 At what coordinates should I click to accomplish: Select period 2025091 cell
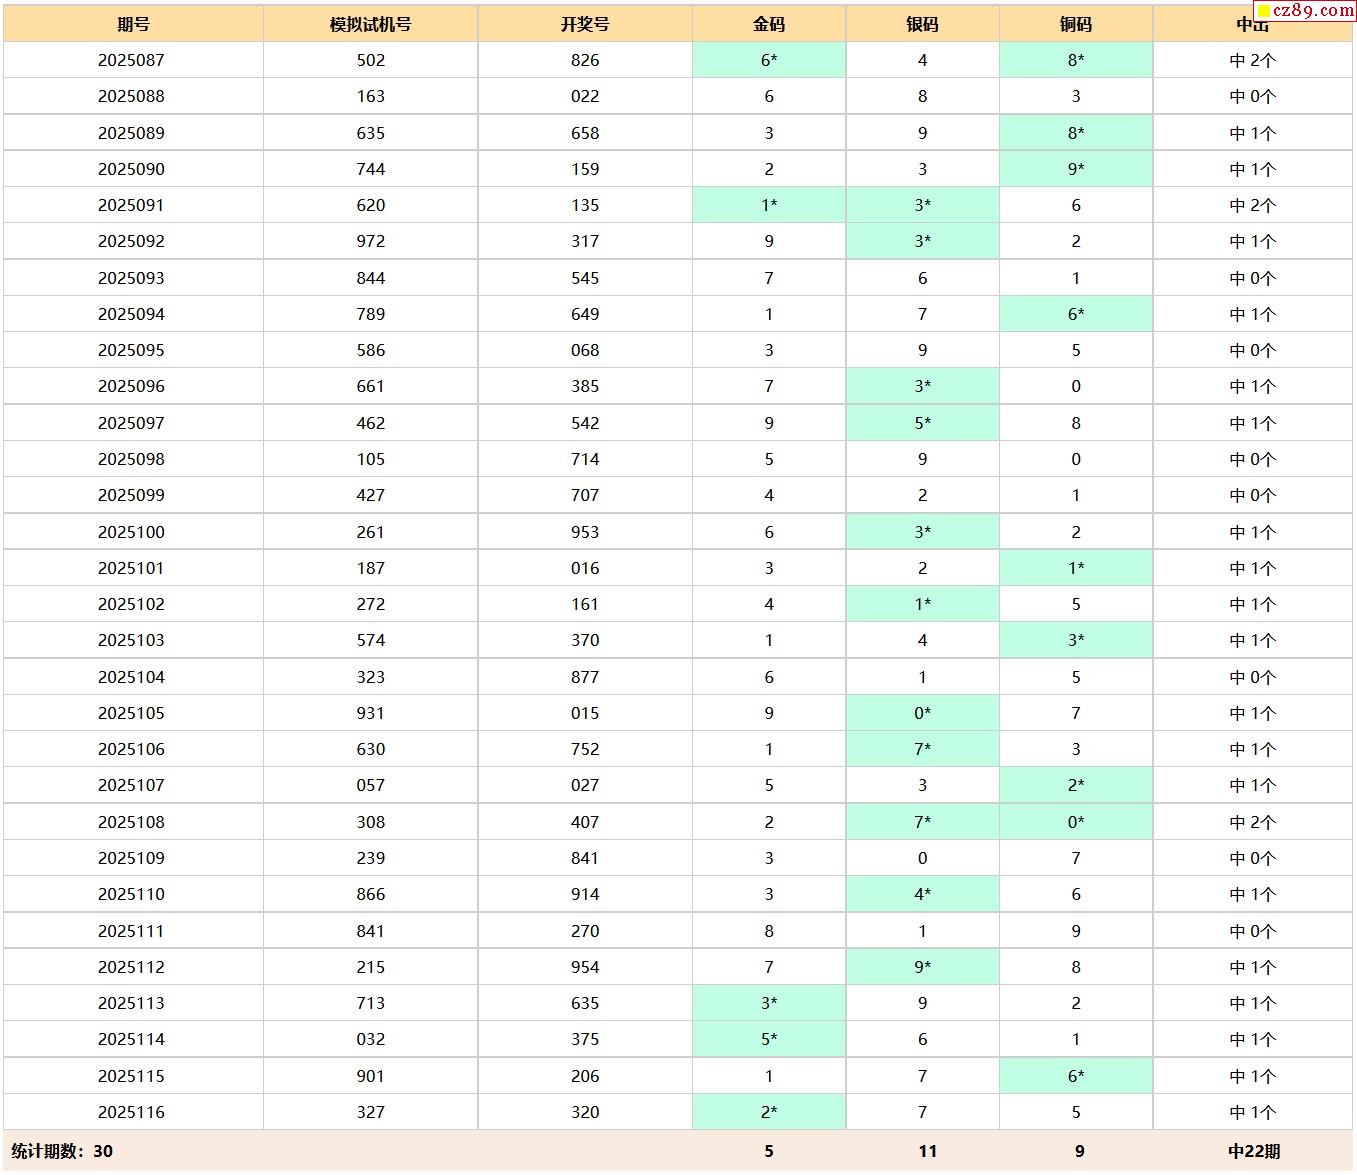pos(131,205)
